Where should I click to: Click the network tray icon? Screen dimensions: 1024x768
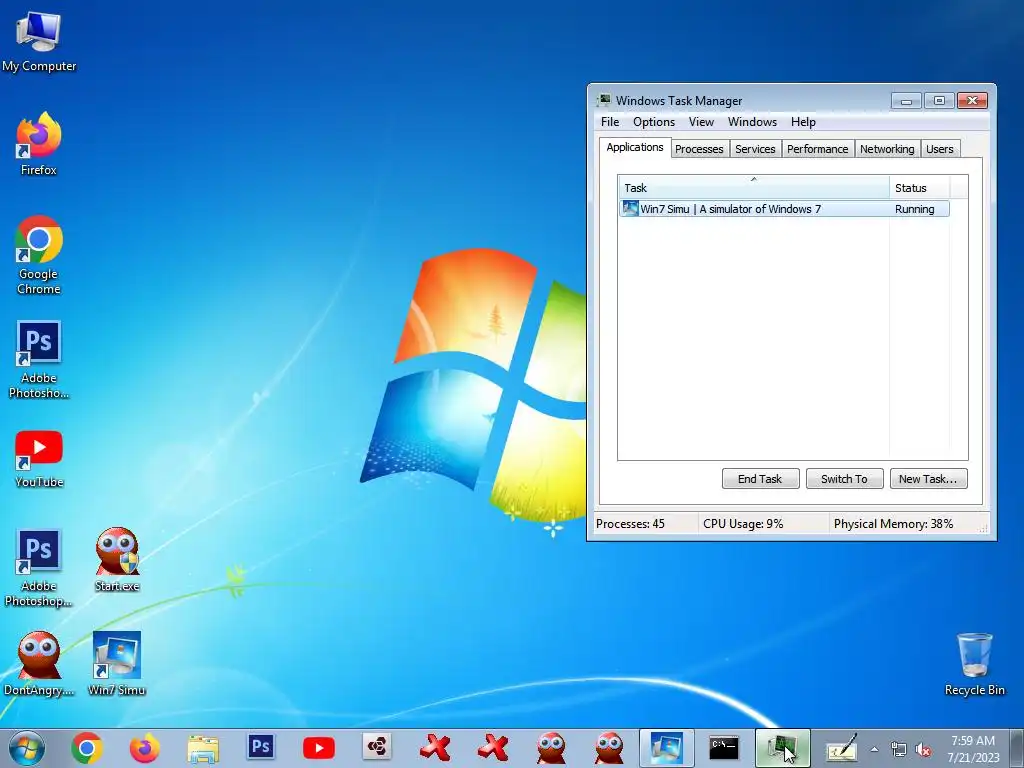click(x=899, y=750)
